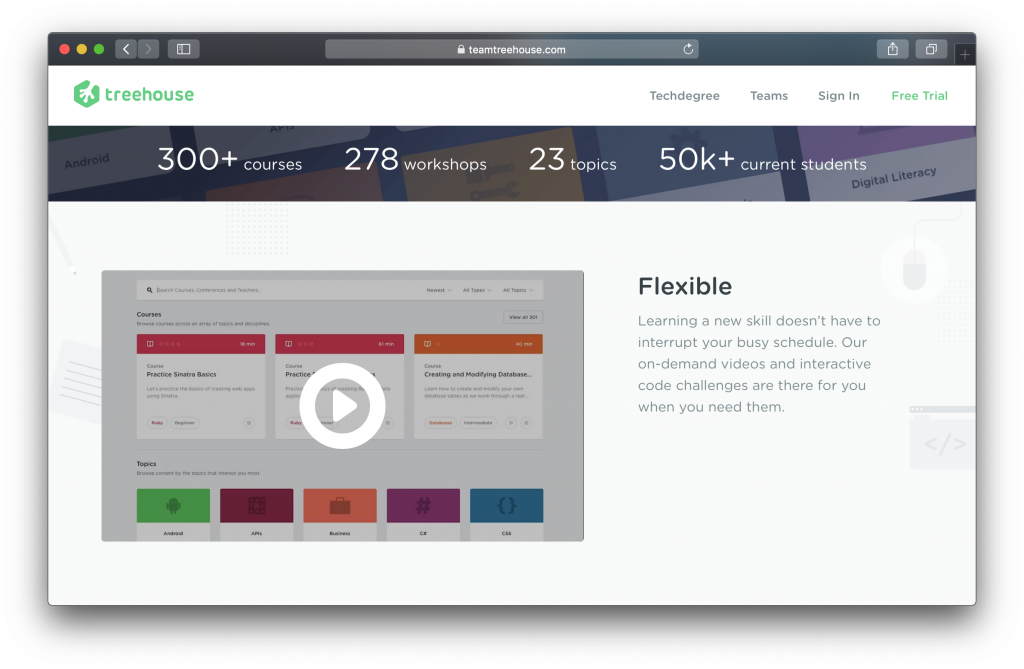
Task: Star the Creating and Modifying Database course
Action: [x=526, y=423]
